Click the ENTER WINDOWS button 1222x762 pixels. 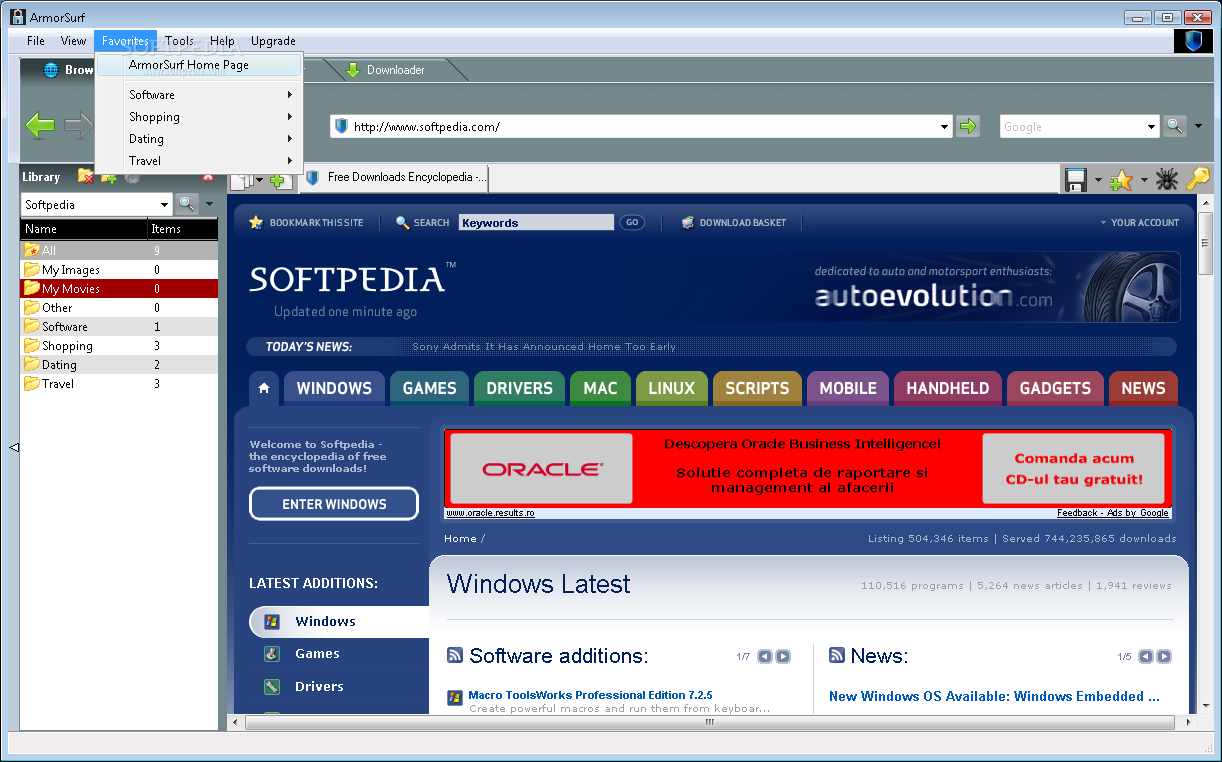(334, 504)
